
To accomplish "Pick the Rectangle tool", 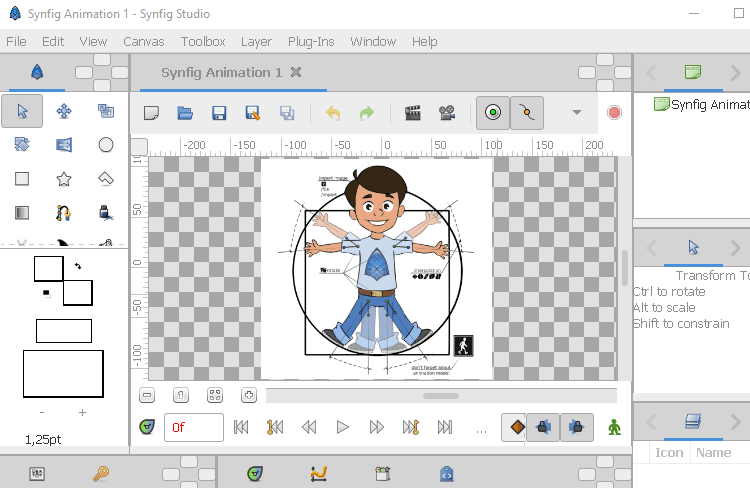I will tap(22, 179).
